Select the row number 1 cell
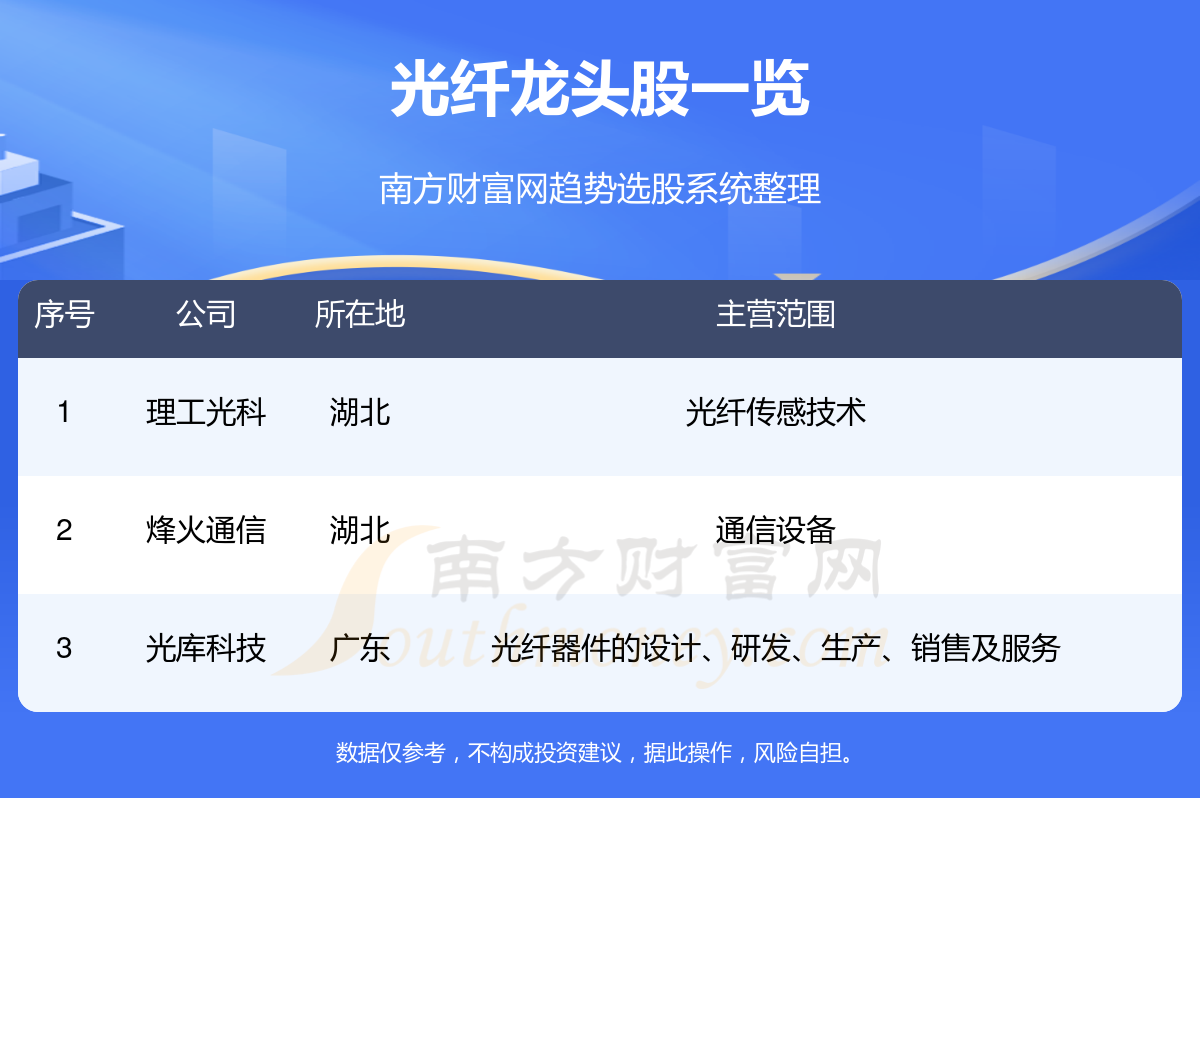1200x1050 pixels. [x=64, y=412]
